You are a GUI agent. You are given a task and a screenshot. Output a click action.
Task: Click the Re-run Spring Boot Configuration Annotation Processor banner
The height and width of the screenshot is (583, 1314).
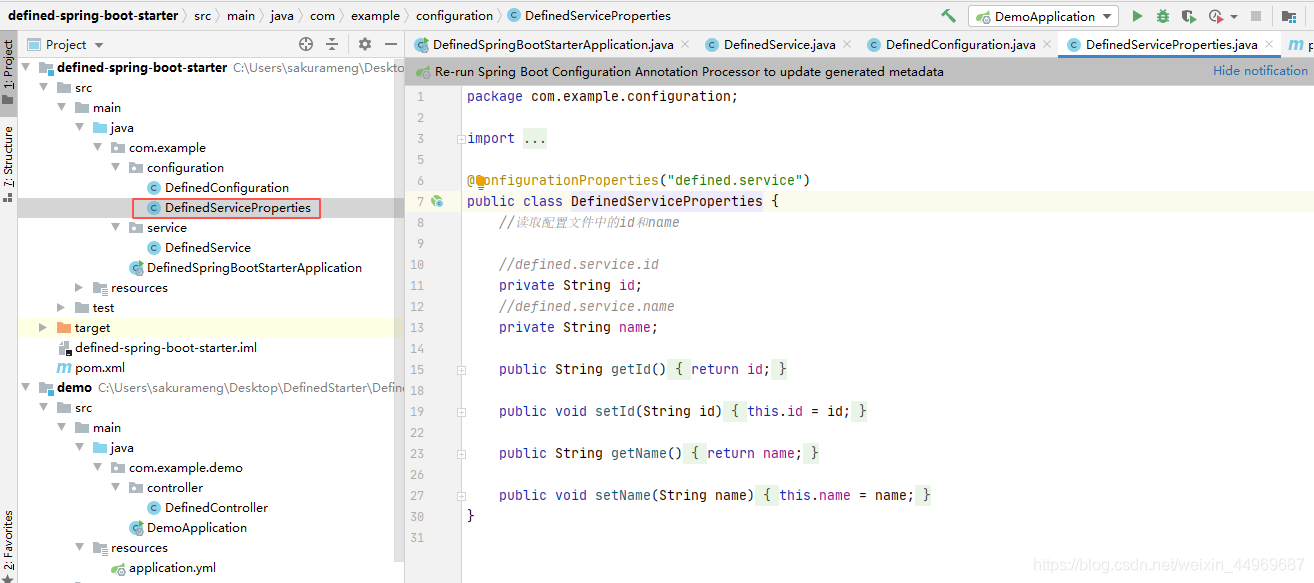coord(689,72)
